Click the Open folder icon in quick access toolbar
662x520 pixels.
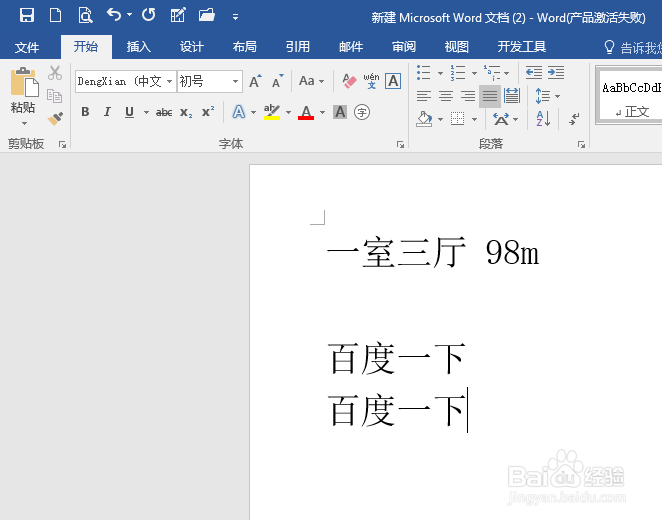[x=207, y=16]
